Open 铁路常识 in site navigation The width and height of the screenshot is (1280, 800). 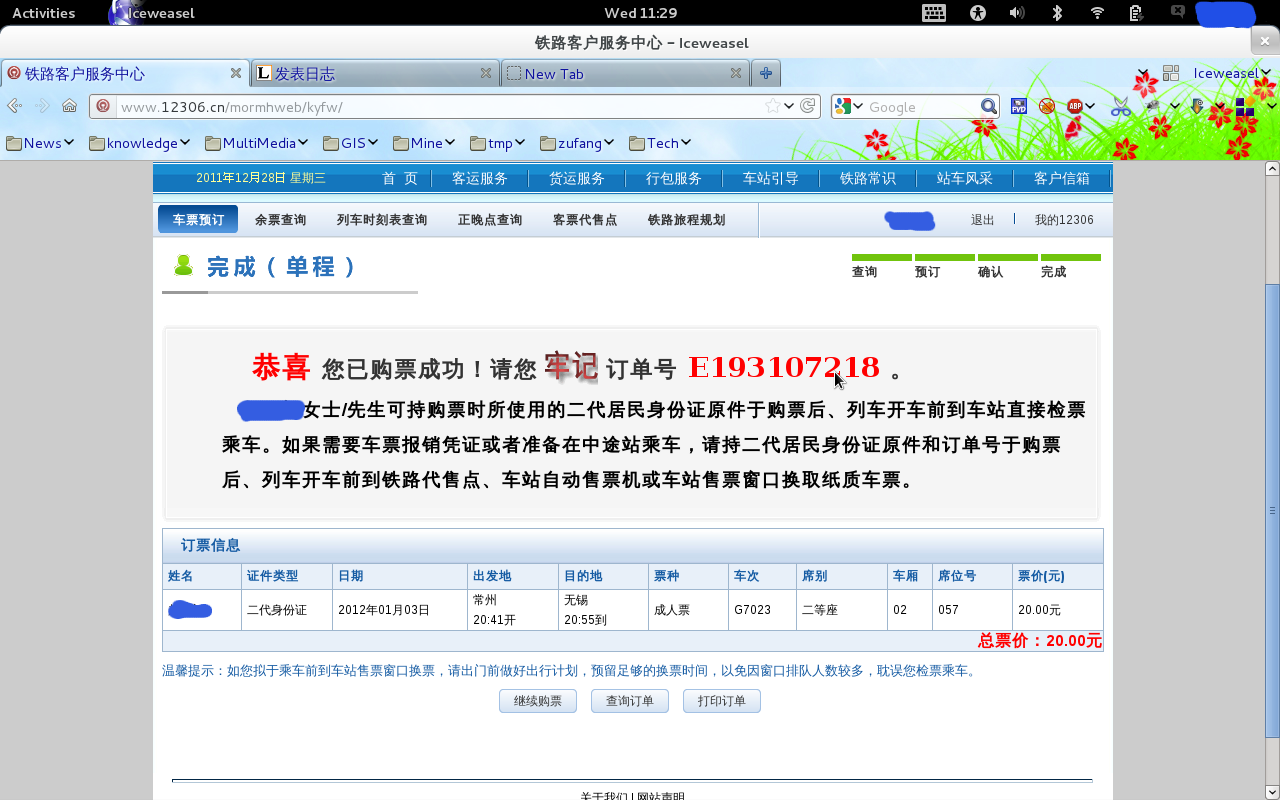[x=868, y=179]
